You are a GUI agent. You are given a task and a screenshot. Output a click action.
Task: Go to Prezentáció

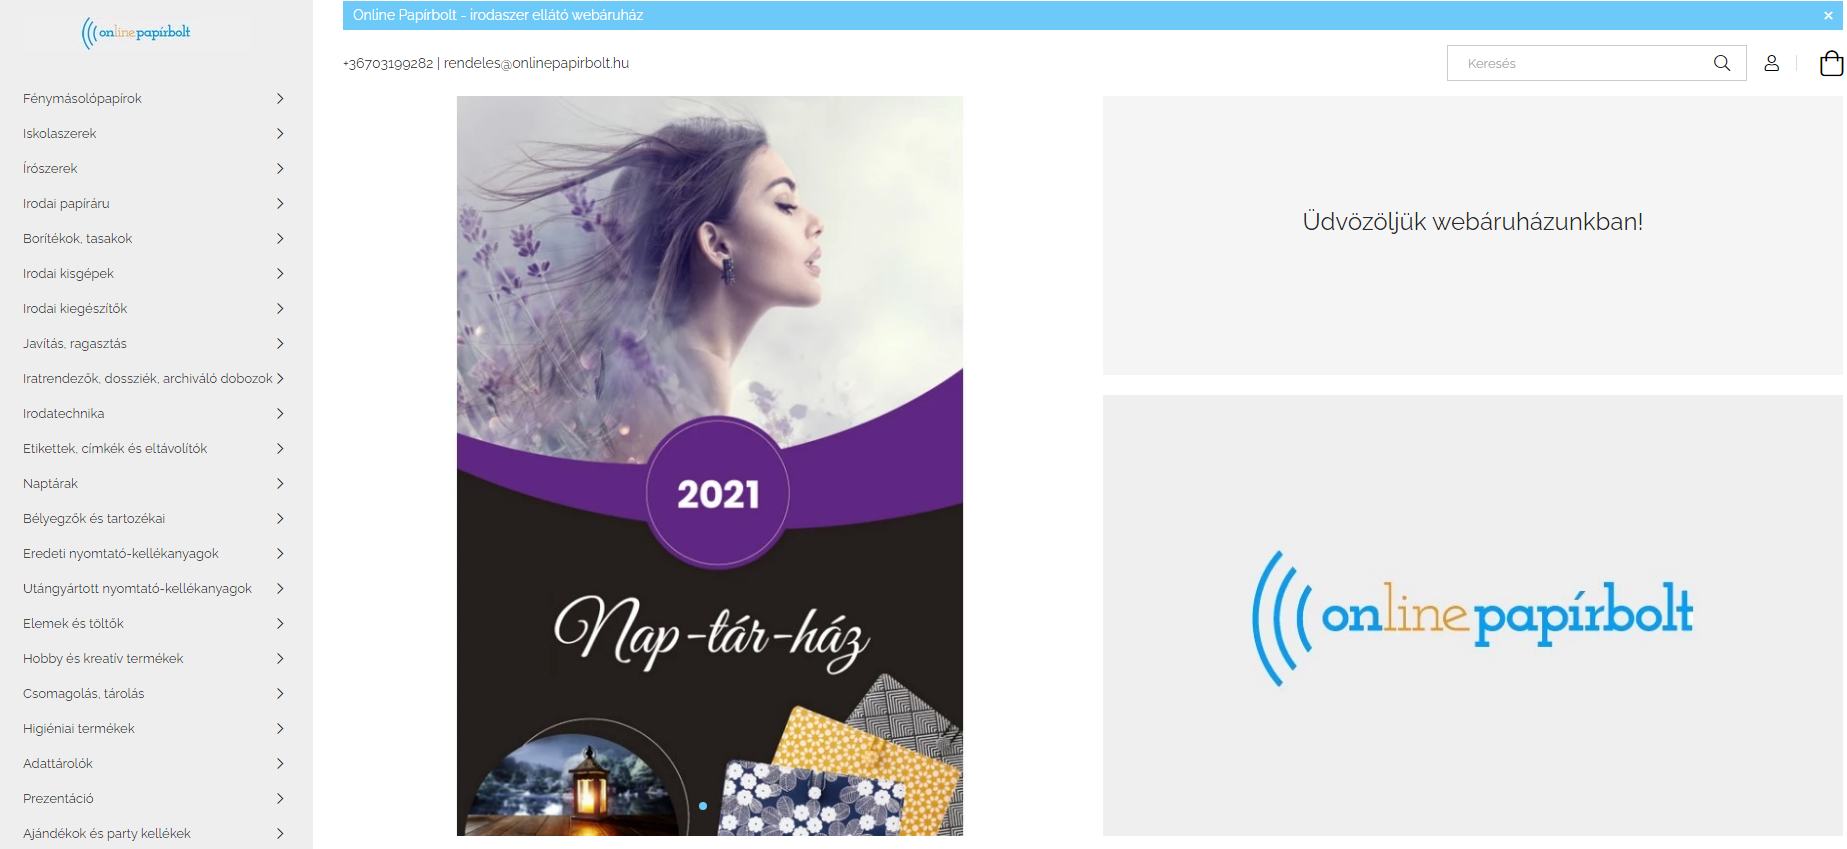tap(58, 798)
